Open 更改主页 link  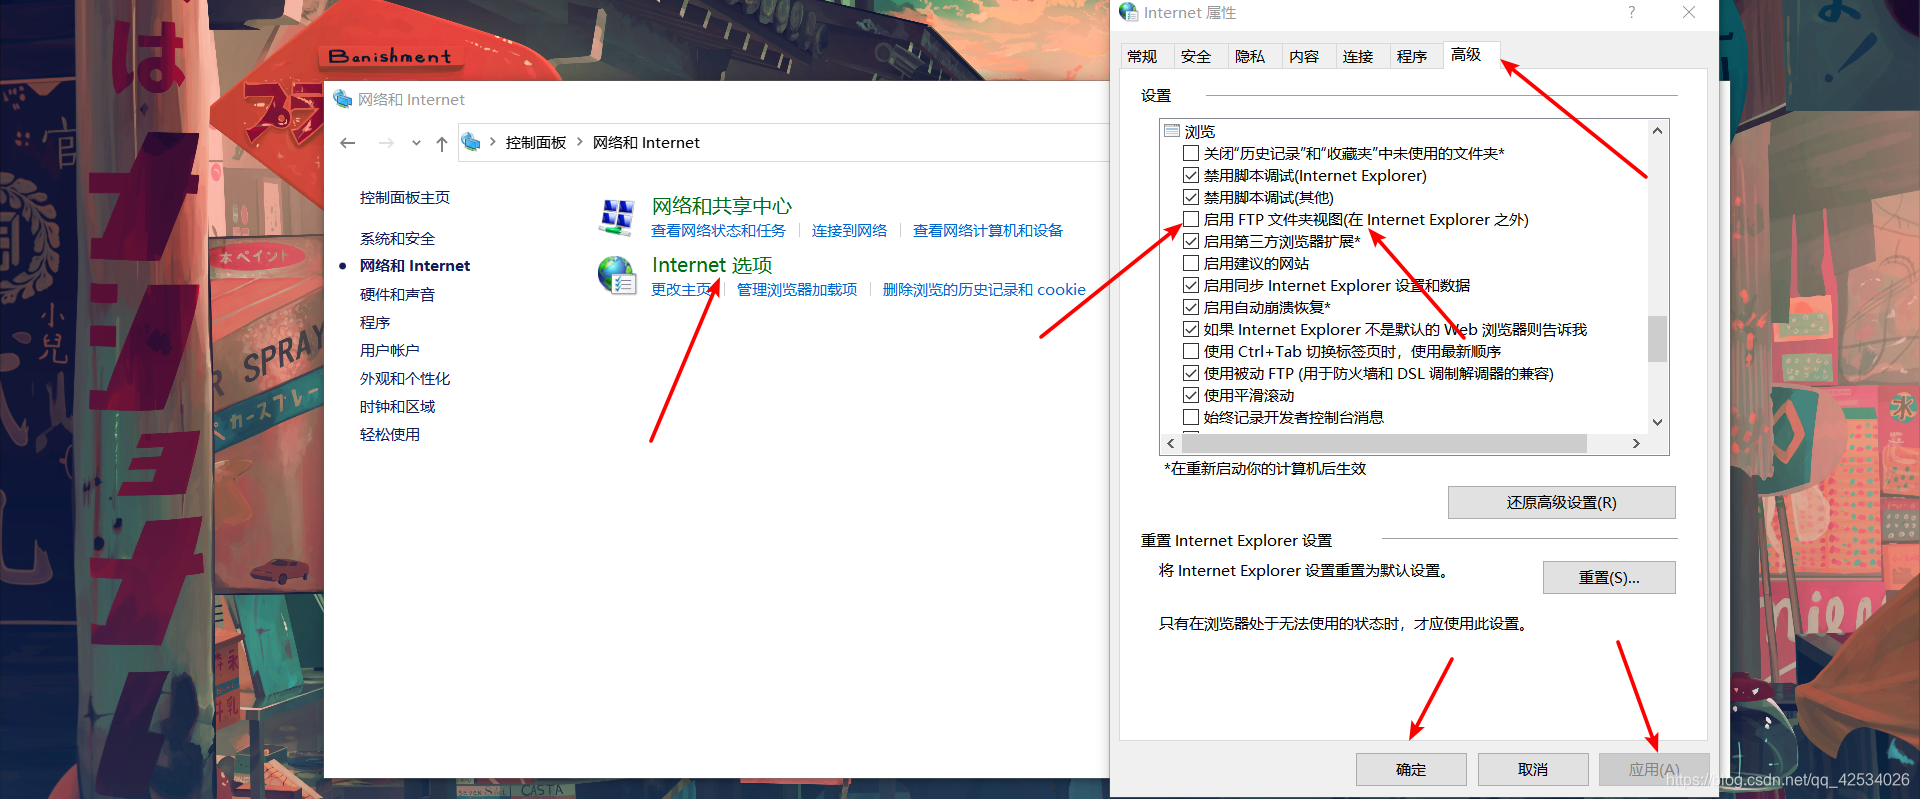[681, 290]
